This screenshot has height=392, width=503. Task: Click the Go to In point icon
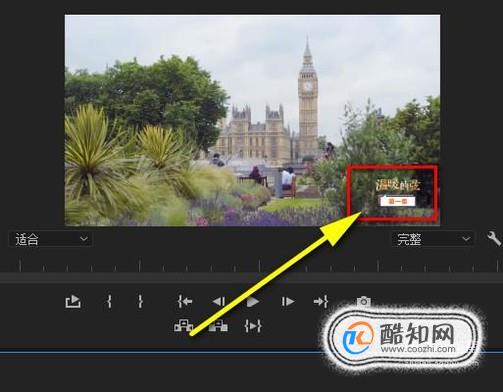[x=185, y=302]
